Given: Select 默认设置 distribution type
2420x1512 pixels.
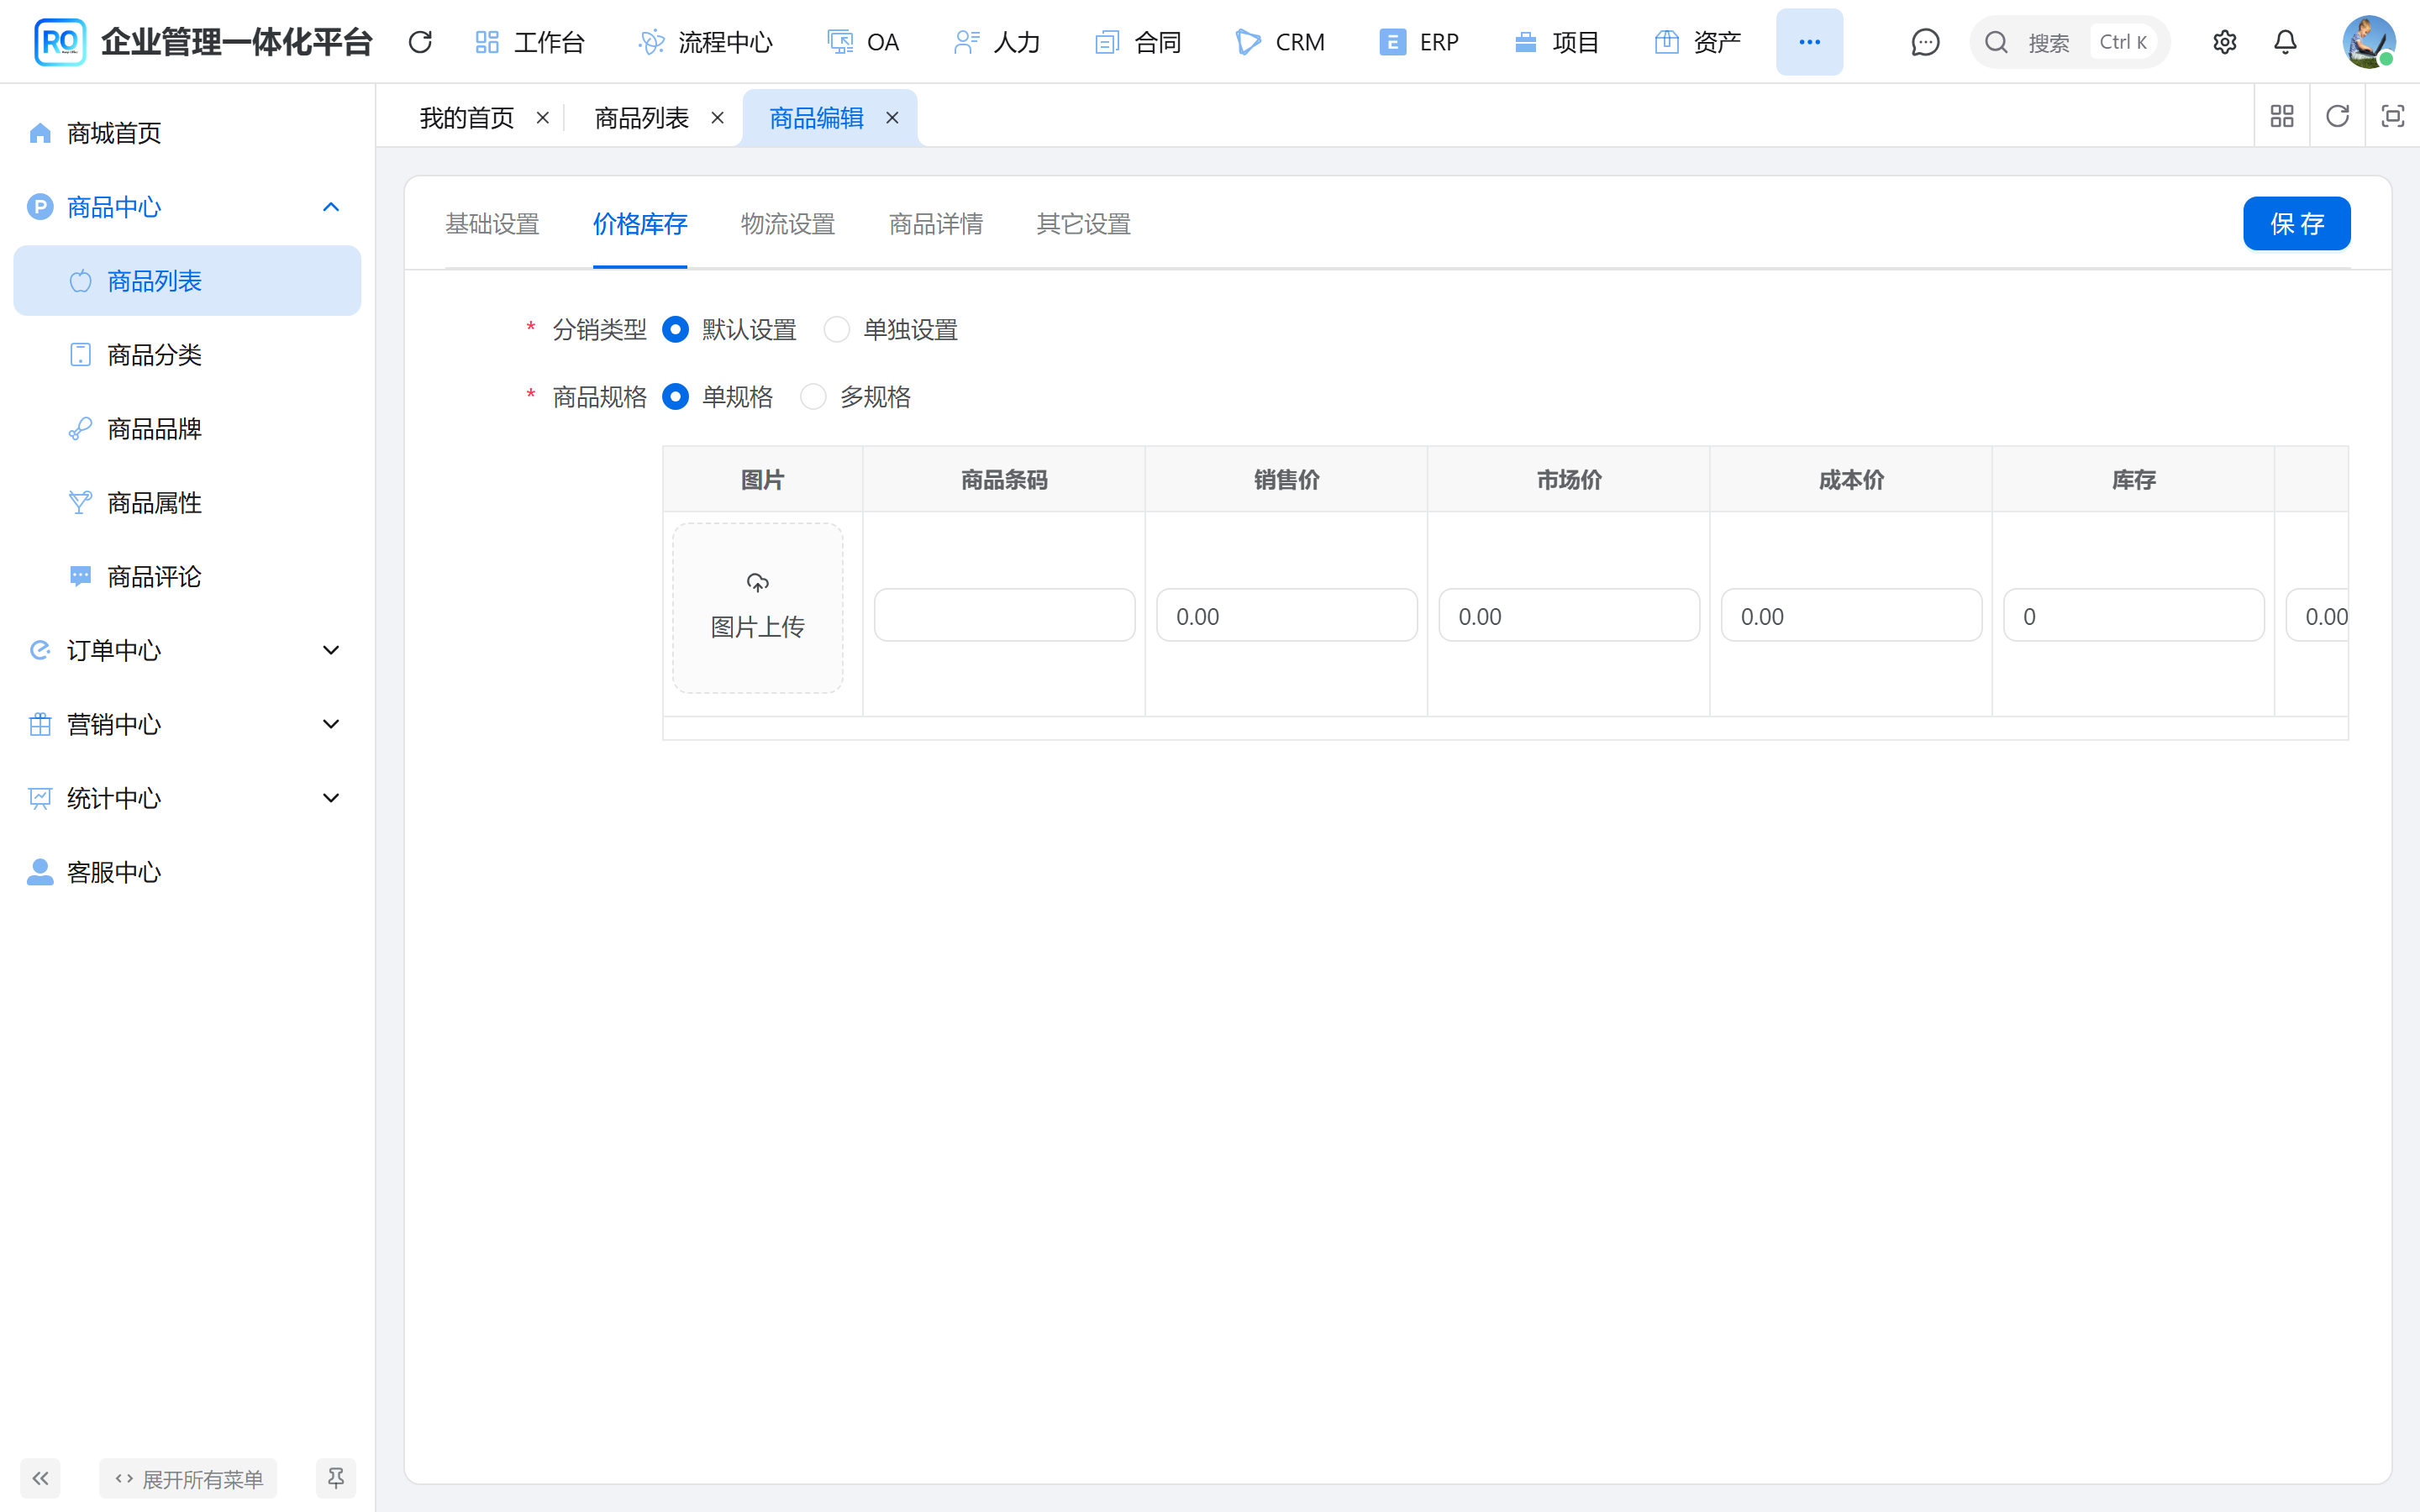Looking at the screenshot, I should (x=675, y=330).
